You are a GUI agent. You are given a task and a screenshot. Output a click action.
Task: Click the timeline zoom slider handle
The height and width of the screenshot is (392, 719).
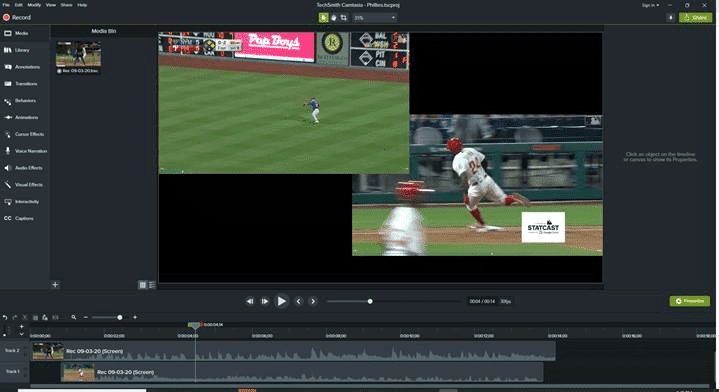120,317
